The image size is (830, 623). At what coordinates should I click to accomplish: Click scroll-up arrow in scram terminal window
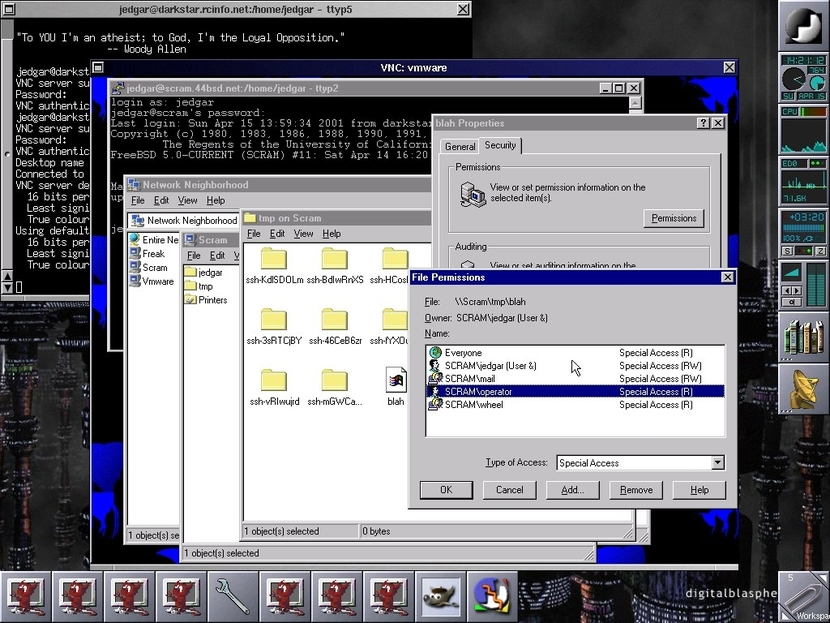[635, 103]
